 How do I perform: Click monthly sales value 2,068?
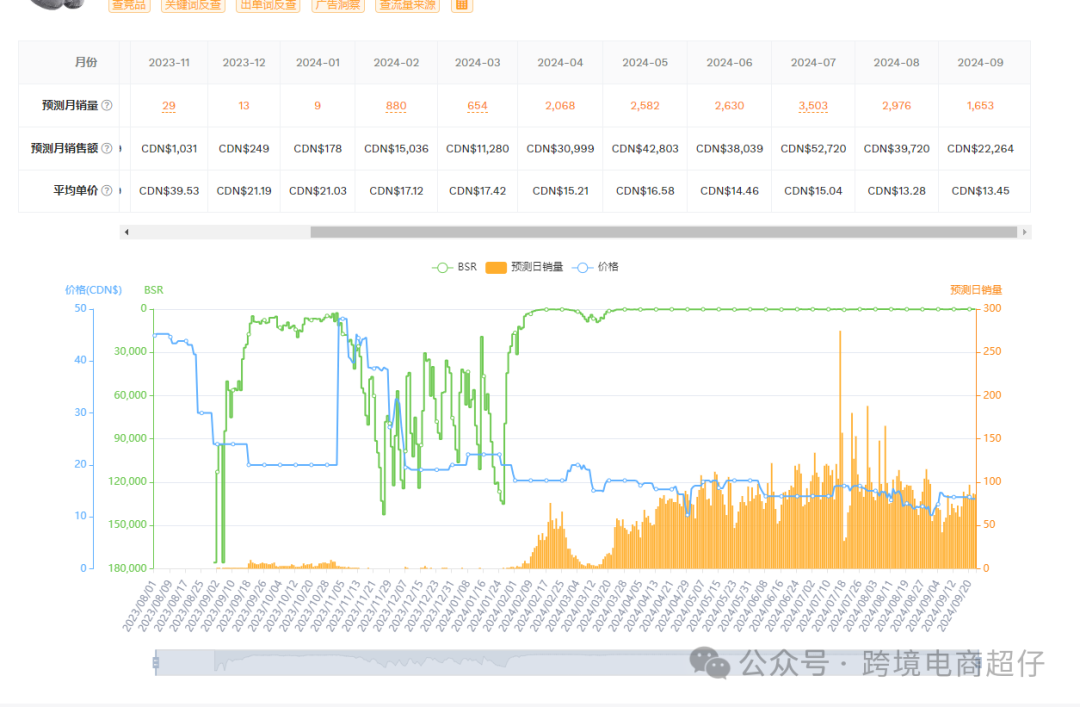pyautogui.click(x=560, y=105)
